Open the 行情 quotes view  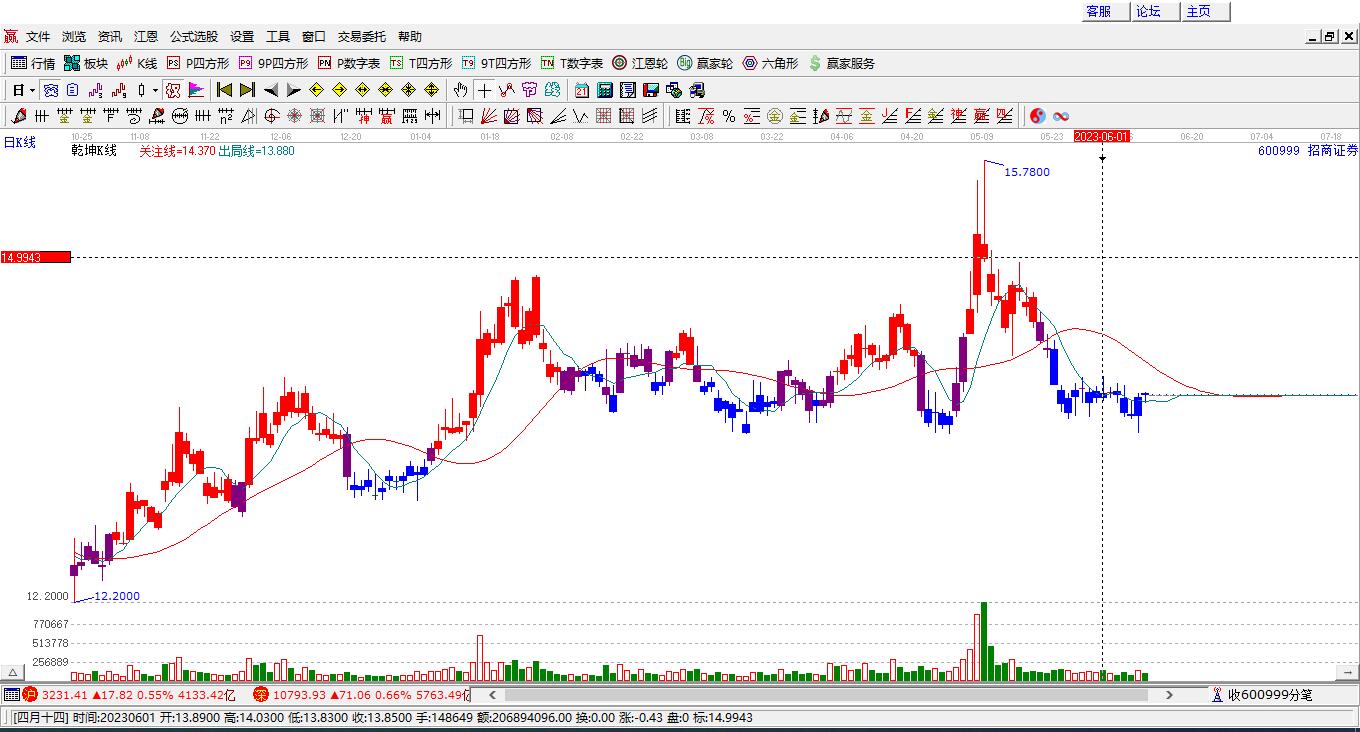pyautogui.click(x=32, y=63)
